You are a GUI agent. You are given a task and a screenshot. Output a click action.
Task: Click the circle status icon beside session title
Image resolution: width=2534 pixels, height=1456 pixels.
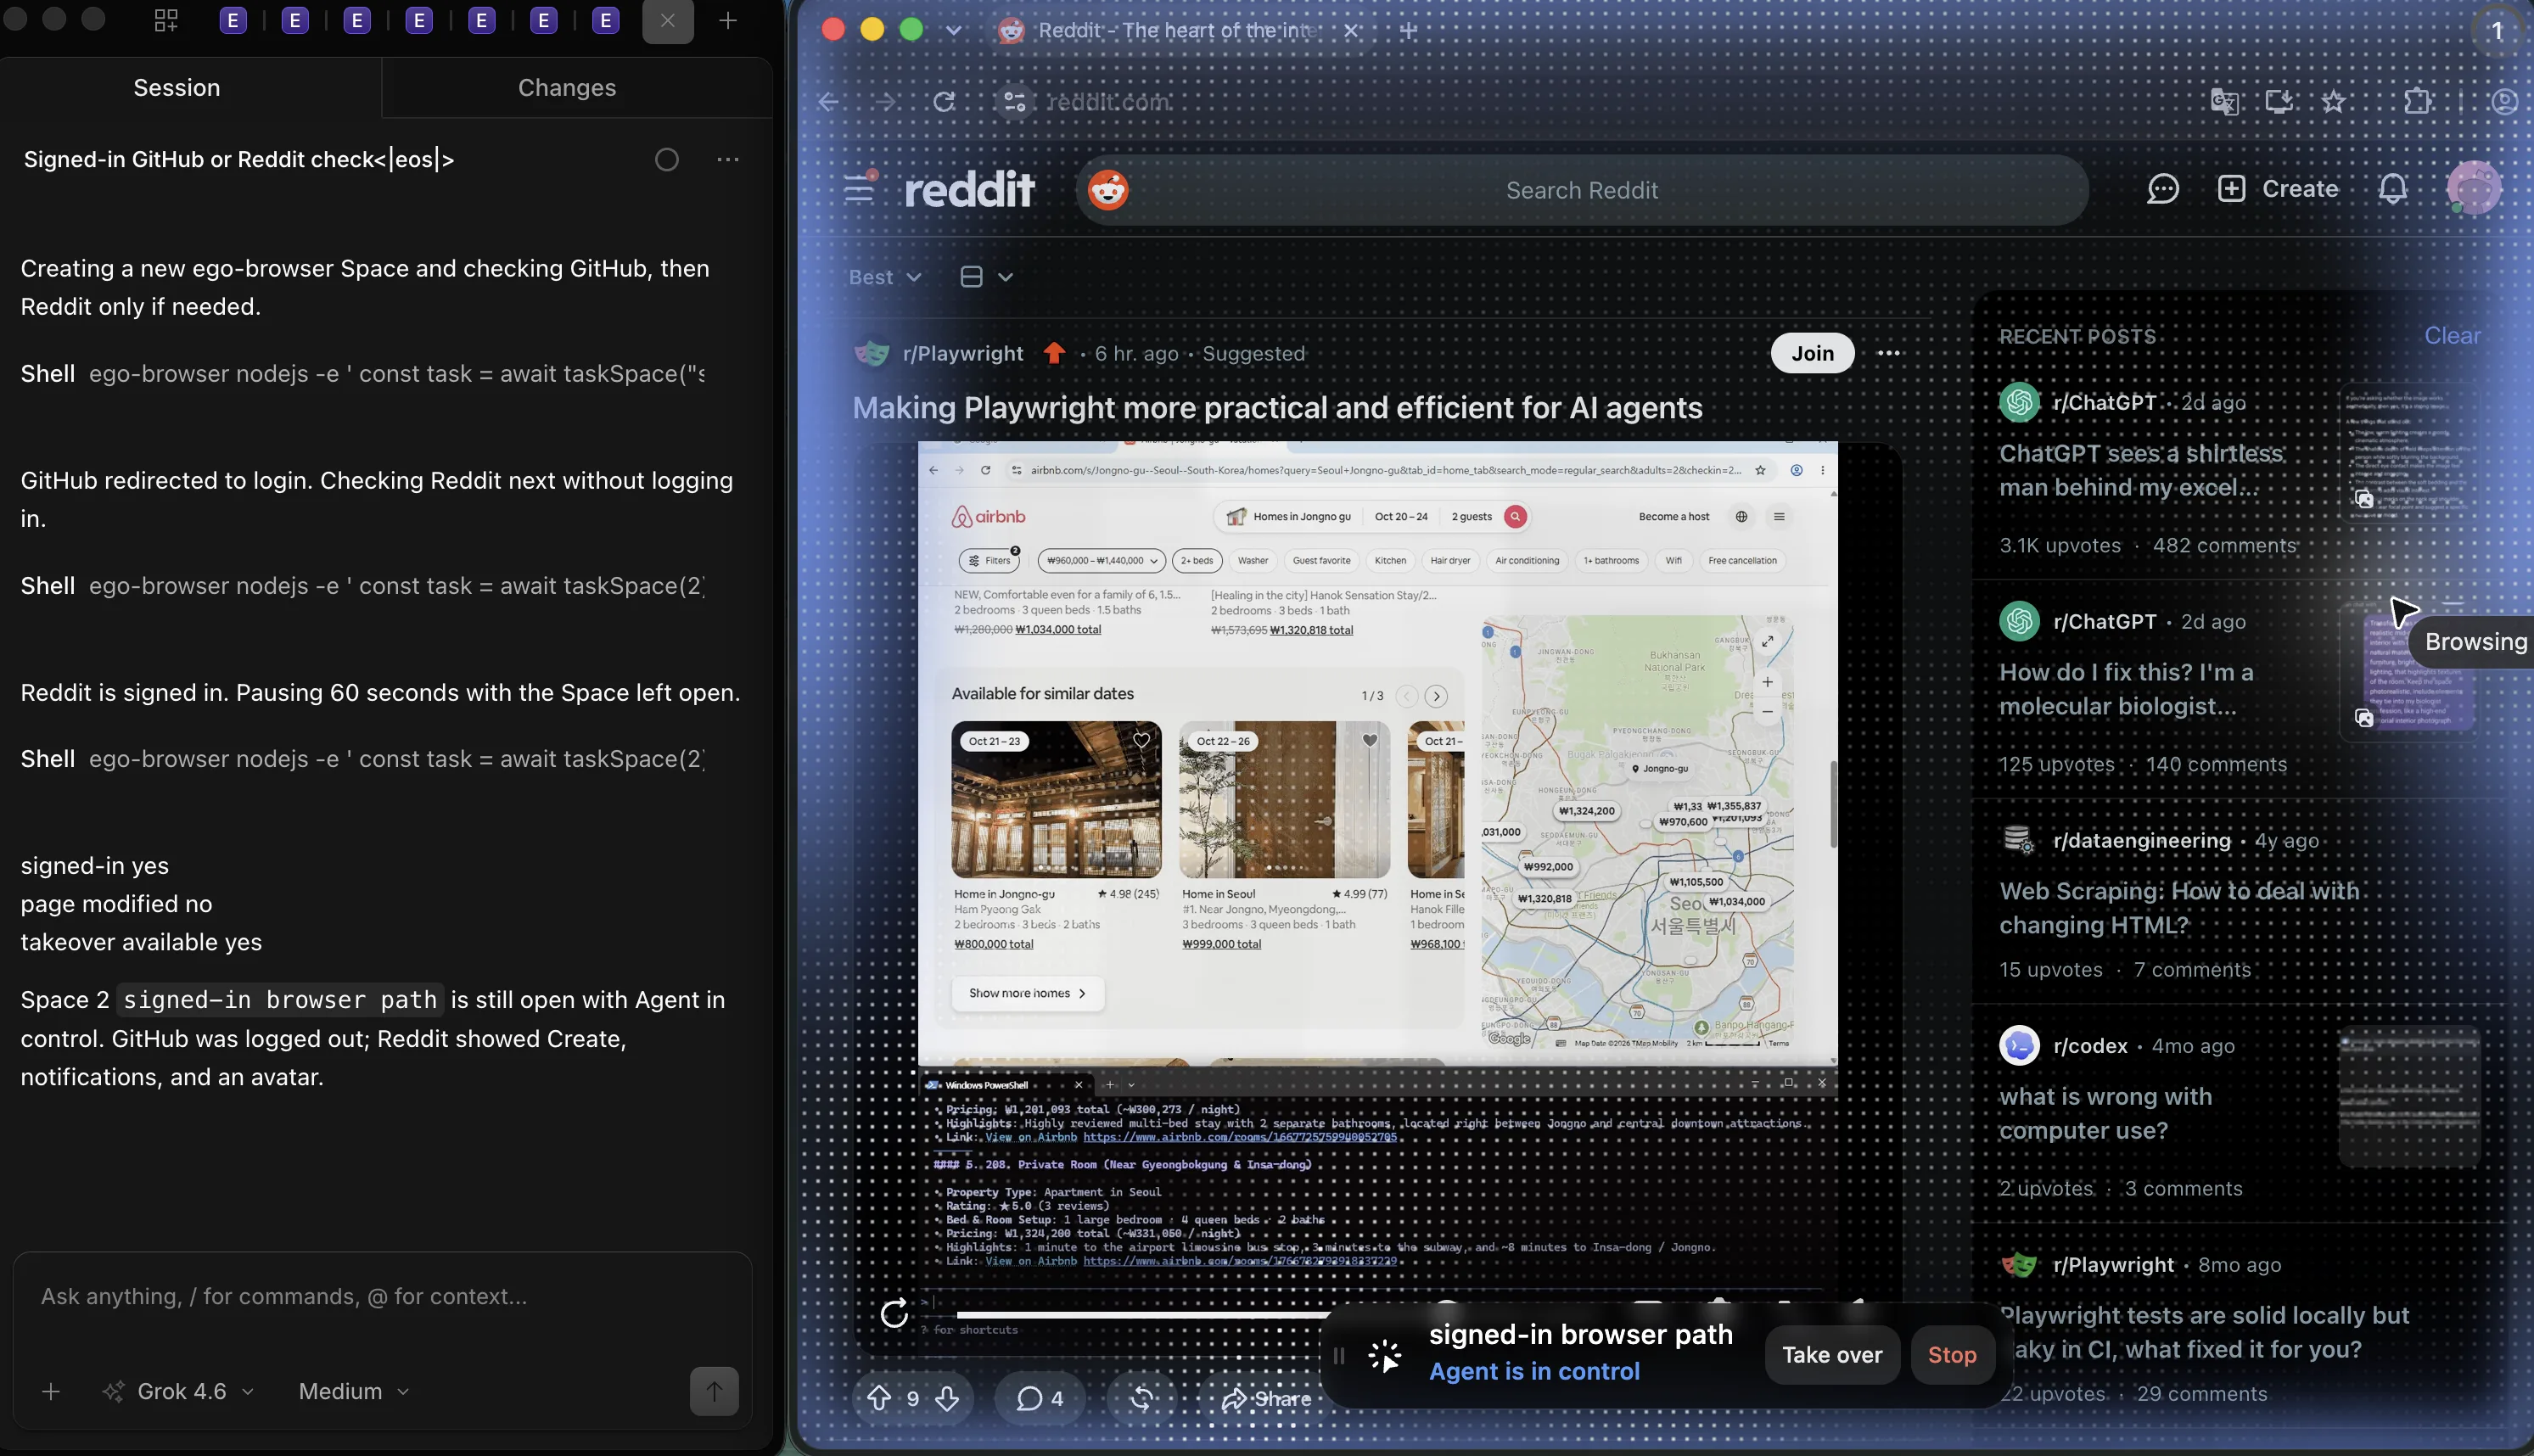coord(667,160)
